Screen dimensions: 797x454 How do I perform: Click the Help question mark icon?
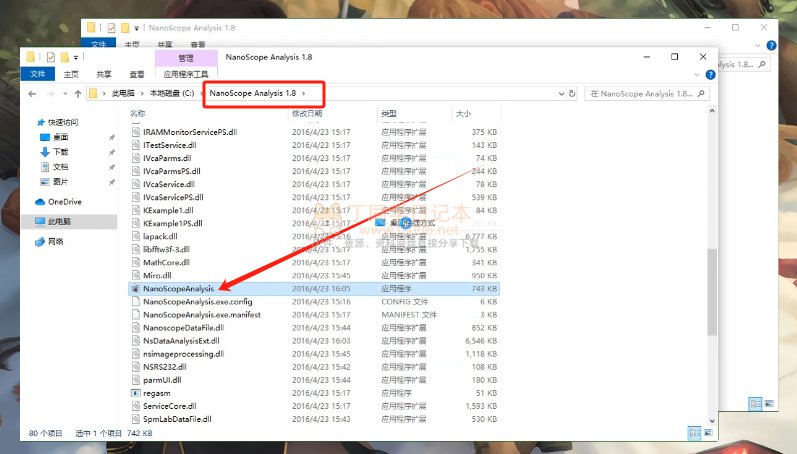pos(711,74)
